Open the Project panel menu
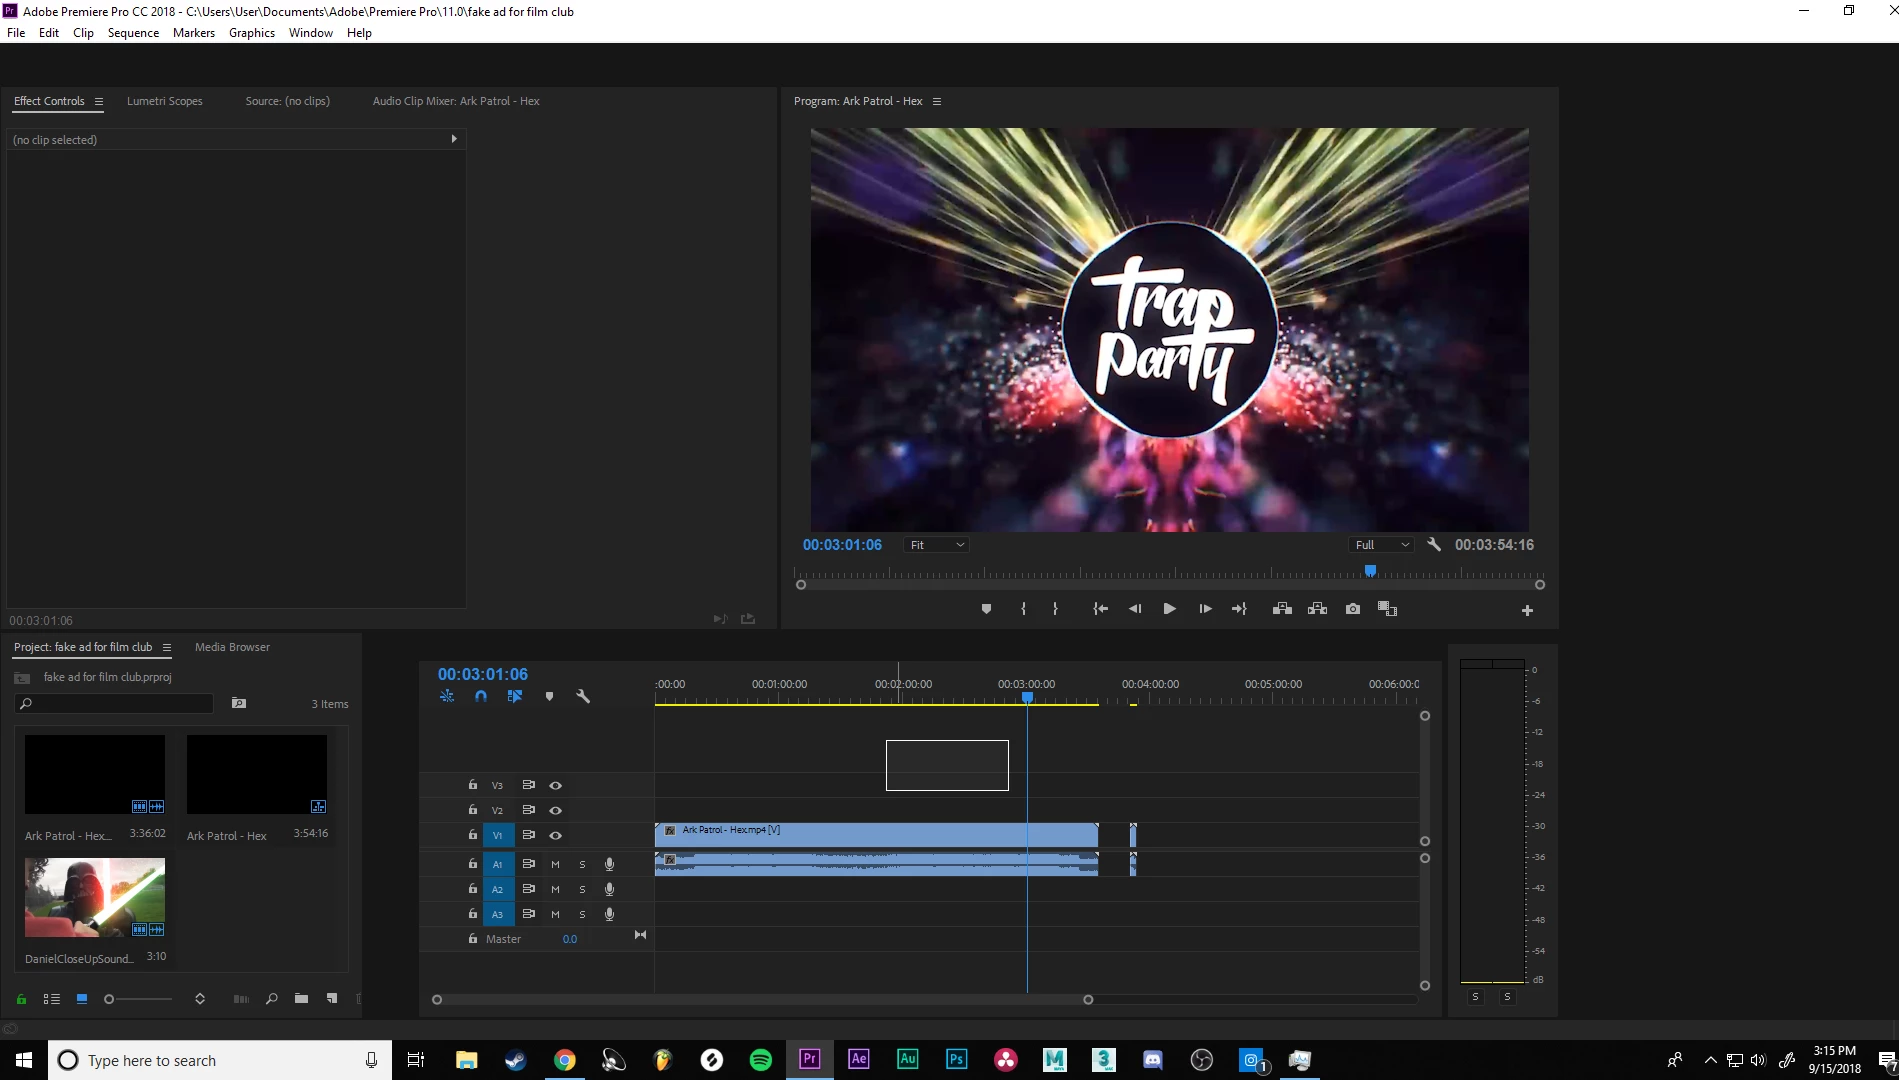The width and height of the screenshot is (1899, 1080). (167, 647)
